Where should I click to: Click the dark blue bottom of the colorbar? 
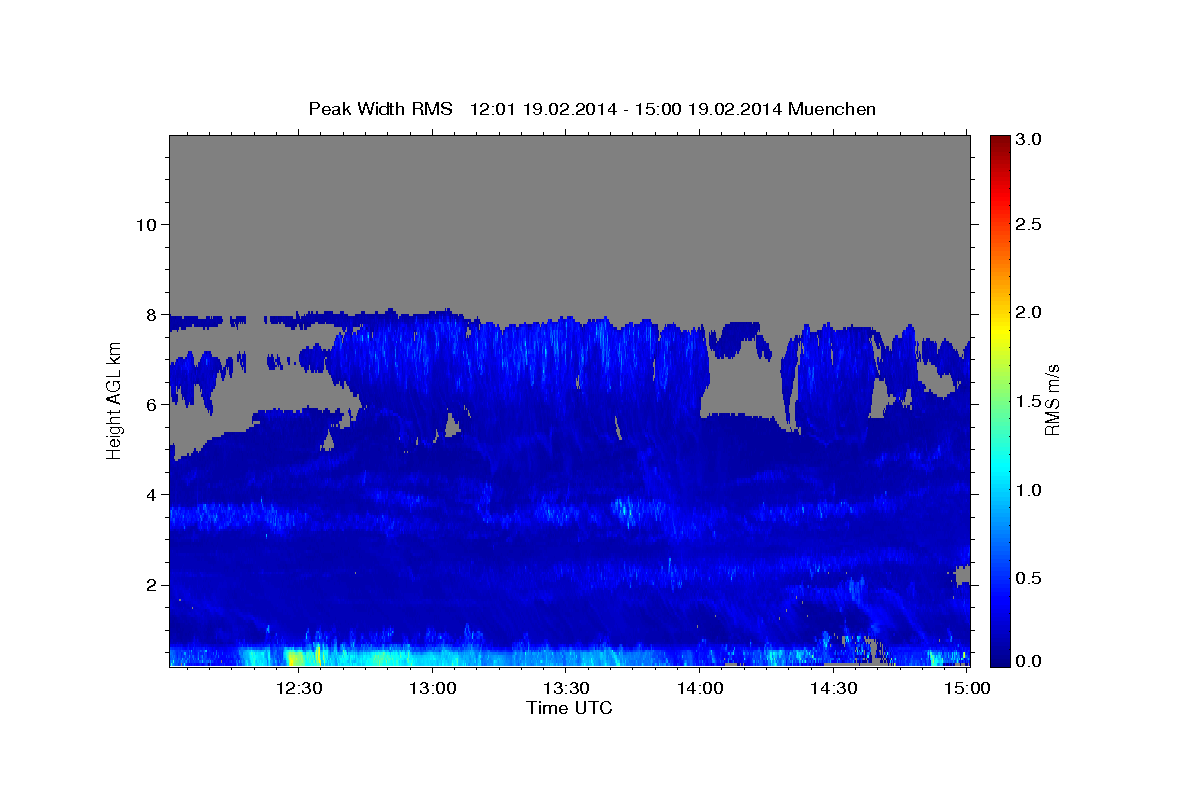[999, 655]
